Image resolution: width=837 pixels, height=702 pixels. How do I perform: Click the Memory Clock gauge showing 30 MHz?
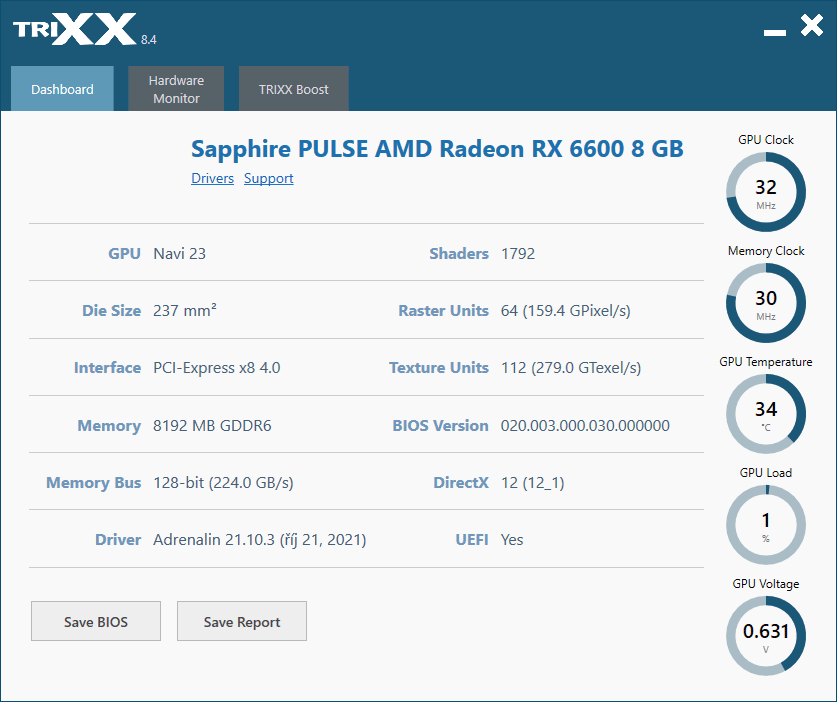tap(766, 303)
